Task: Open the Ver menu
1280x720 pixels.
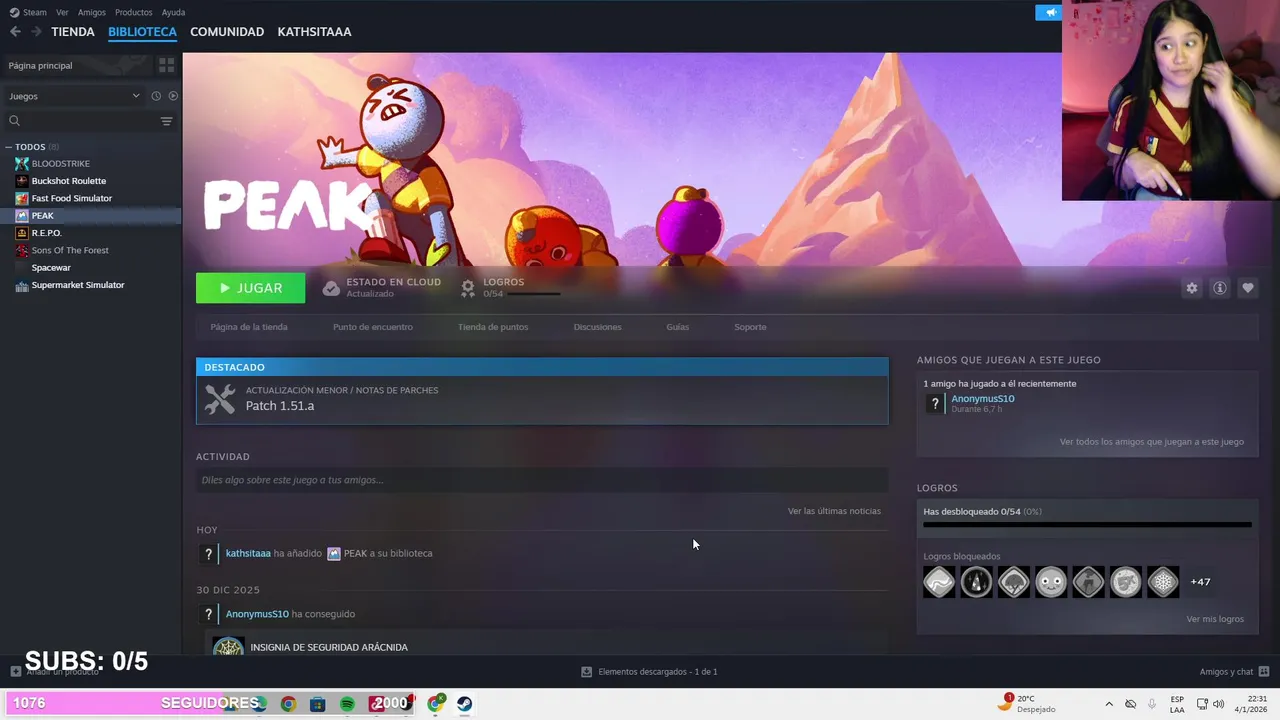Action: 62,12
